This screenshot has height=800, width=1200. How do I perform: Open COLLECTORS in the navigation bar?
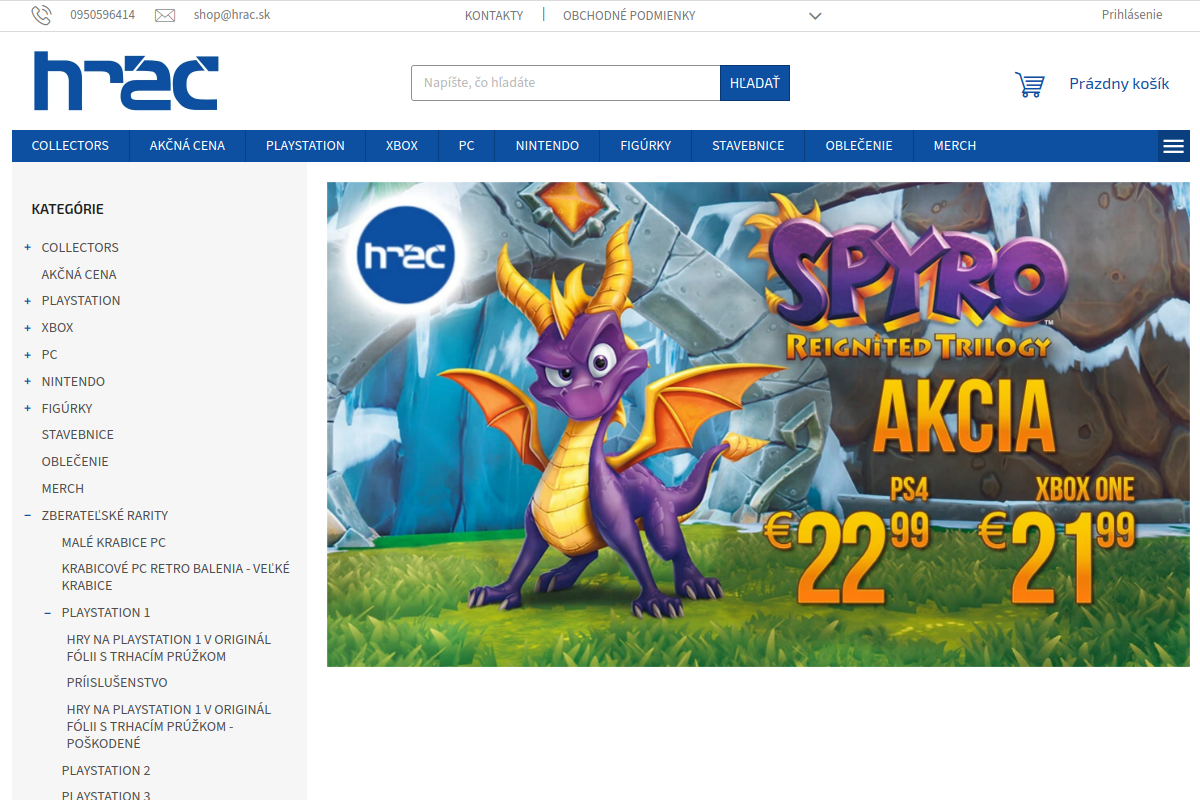70,146
